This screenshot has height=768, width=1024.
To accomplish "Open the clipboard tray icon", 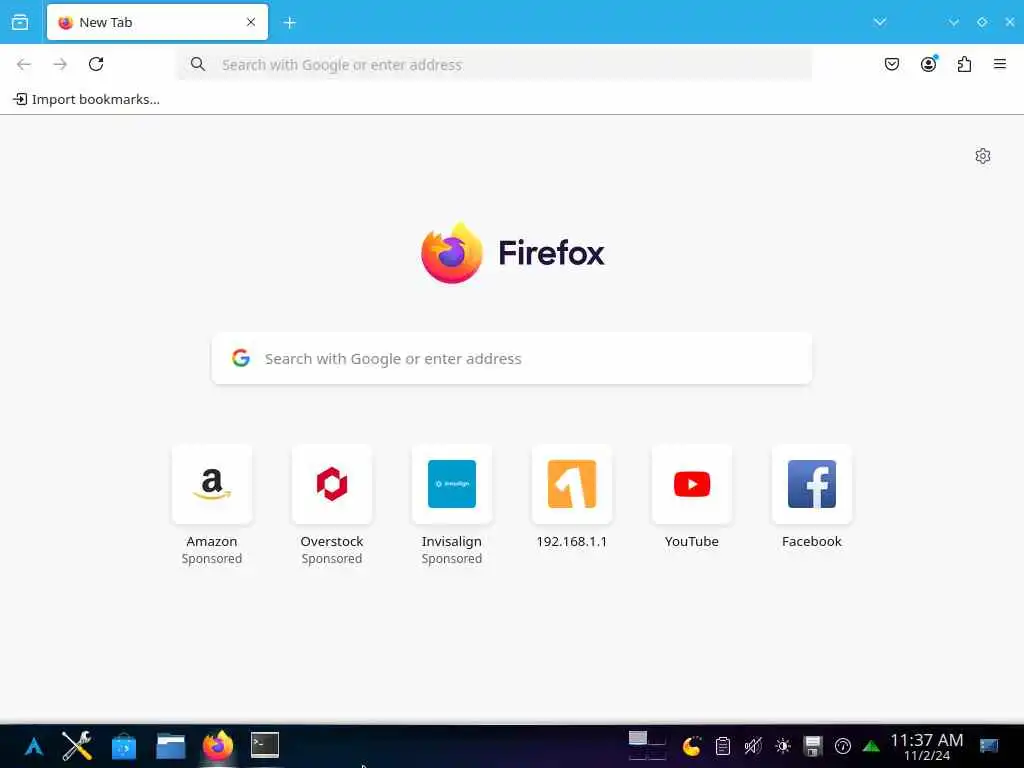I will tap(722, 746).
